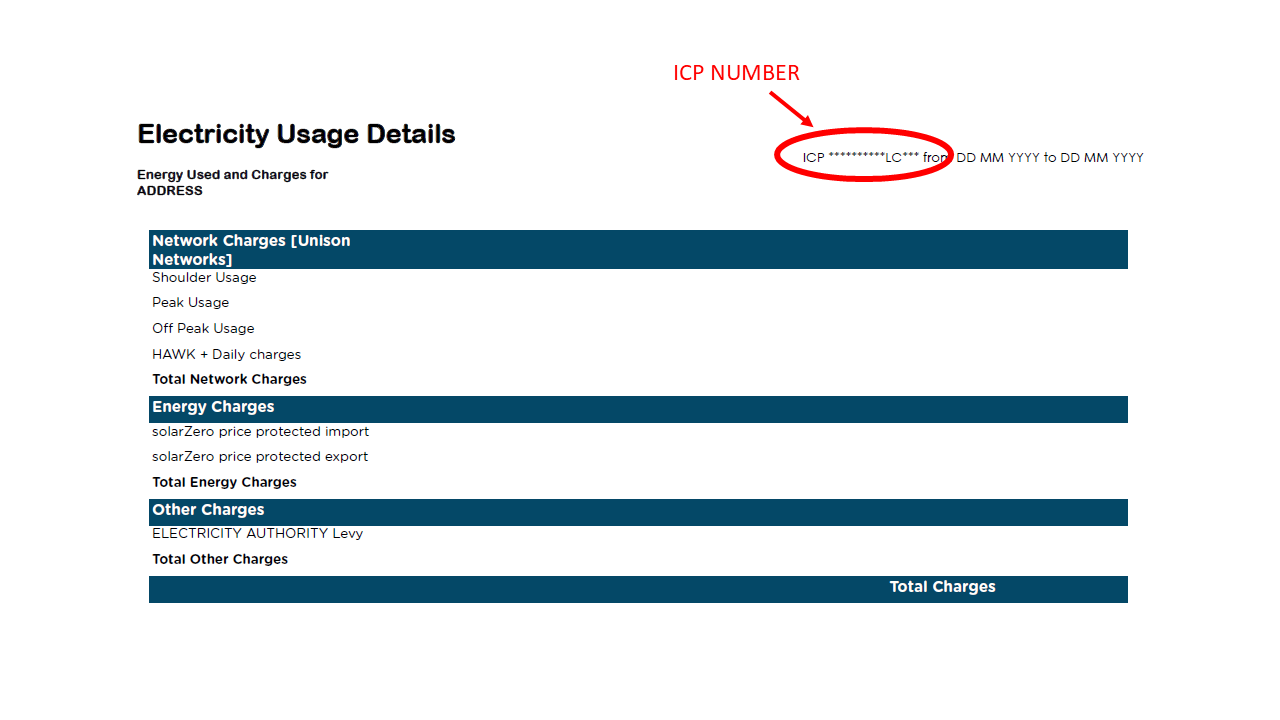Click the DD MM YYYY date range text

[1049, 157]
